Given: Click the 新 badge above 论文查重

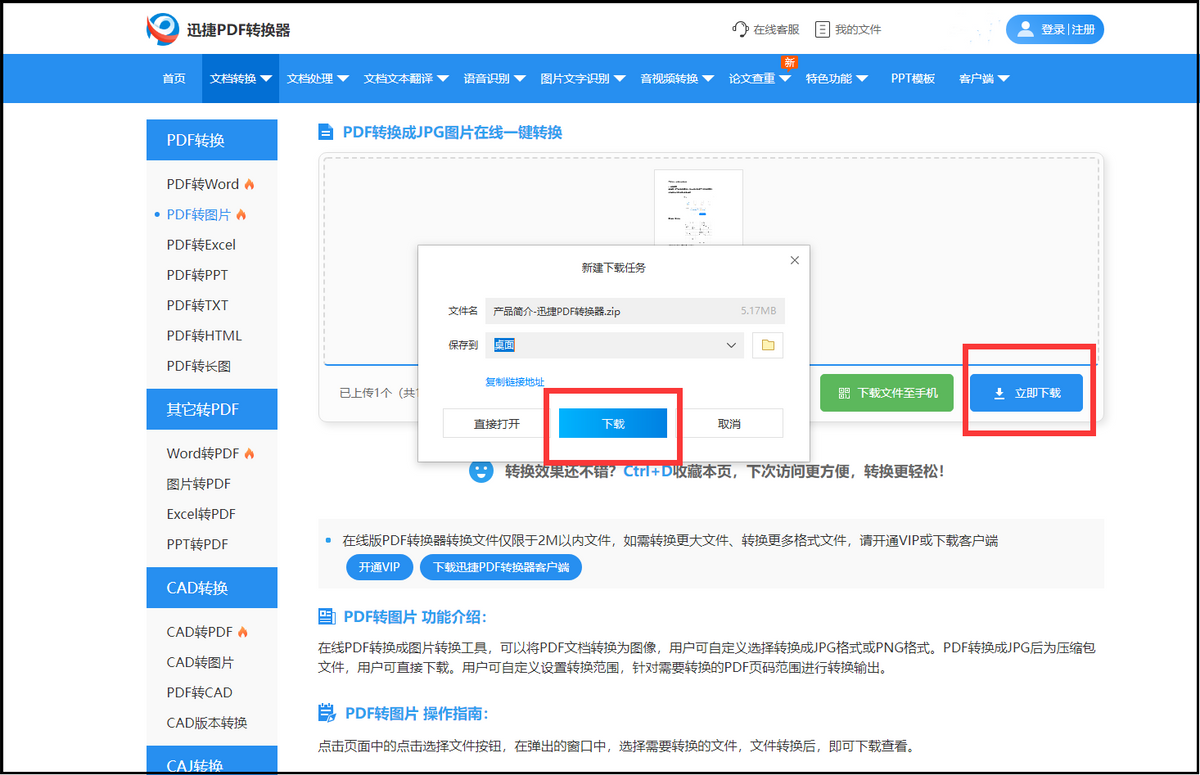Looking at the screenshot, I should click(x=789, y=62).
